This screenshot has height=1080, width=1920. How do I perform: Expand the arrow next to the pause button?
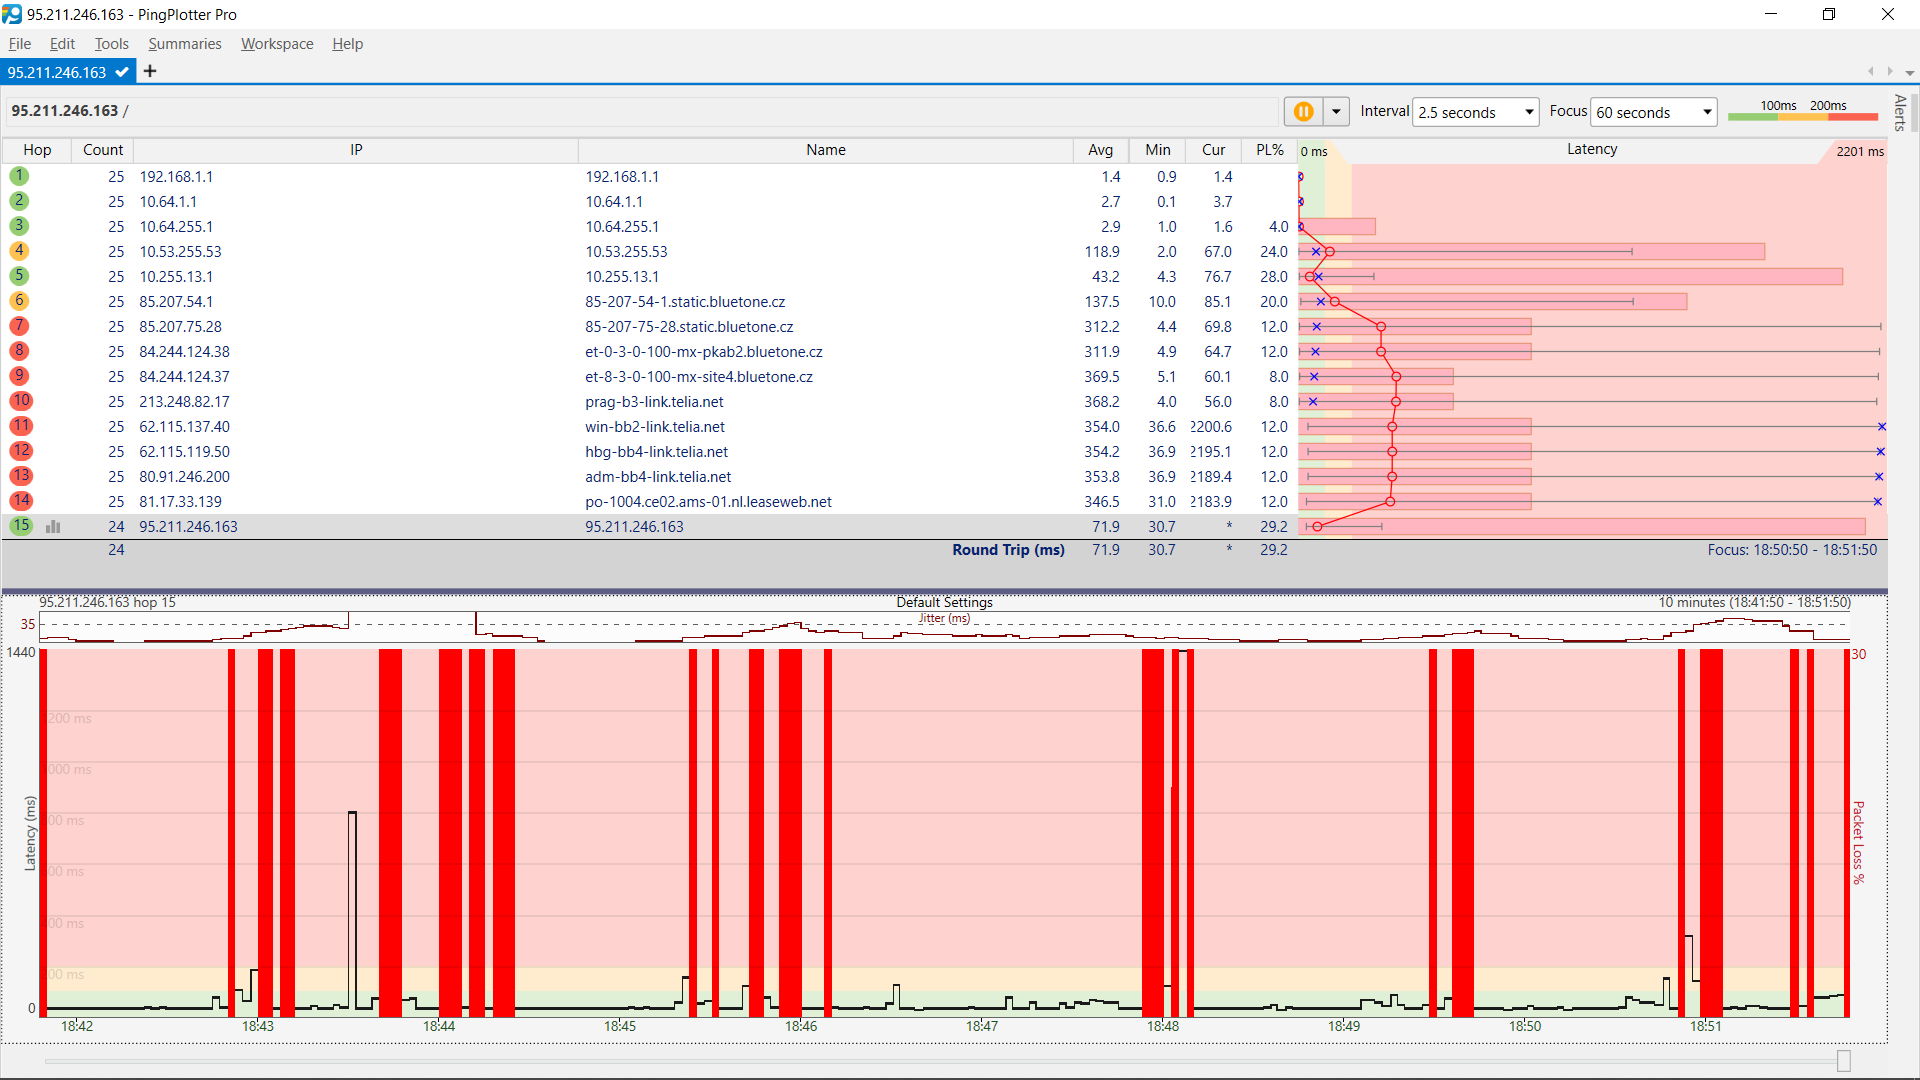pyautogui.click(x=1336, y=112)
